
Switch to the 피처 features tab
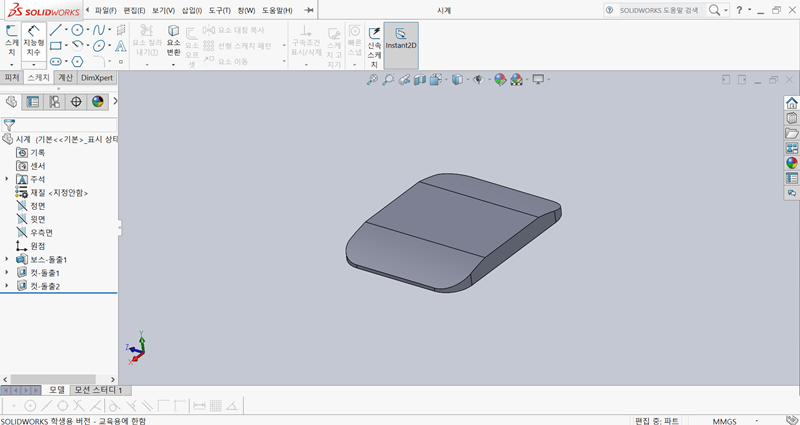pos(11,78)
